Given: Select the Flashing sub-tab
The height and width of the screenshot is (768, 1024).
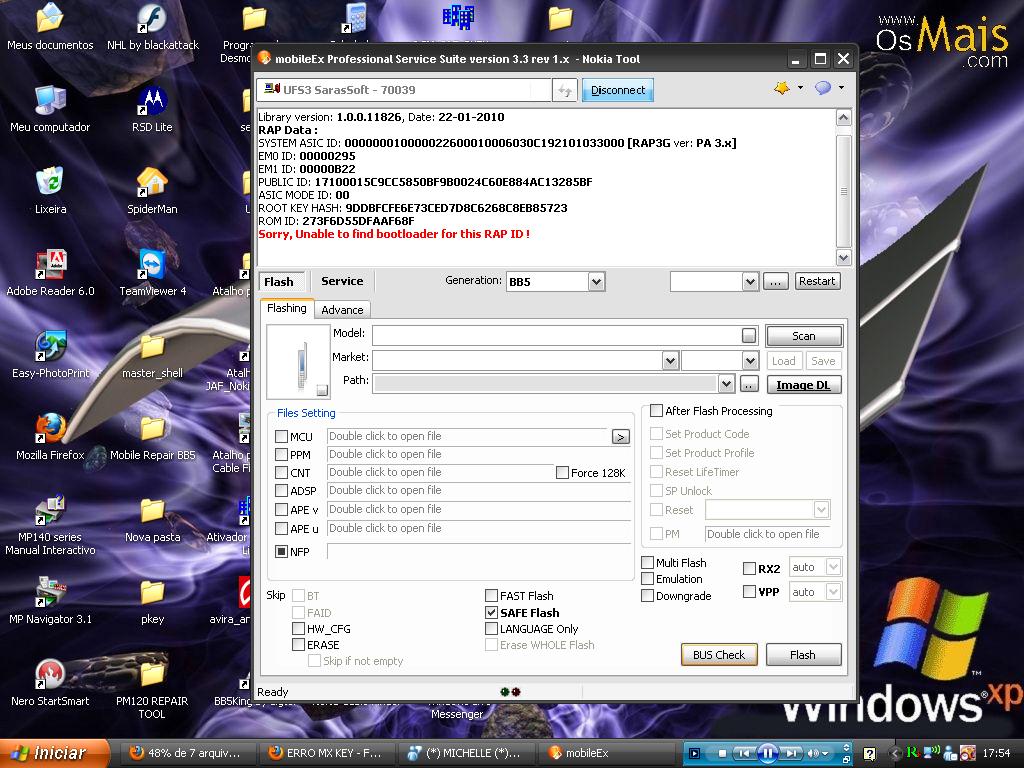Looking at the screenshot, I should pos(287,308).
